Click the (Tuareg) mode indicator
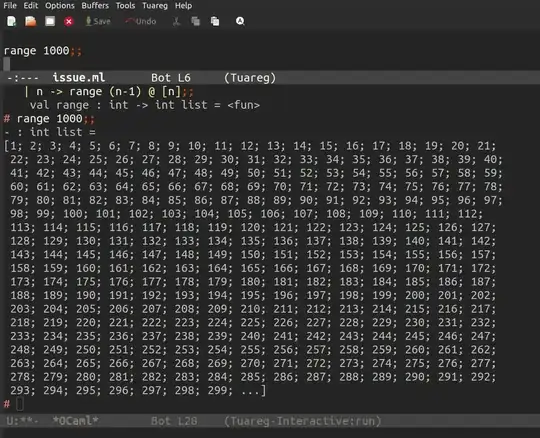540x438 pixels. click(x=250, y=78)
